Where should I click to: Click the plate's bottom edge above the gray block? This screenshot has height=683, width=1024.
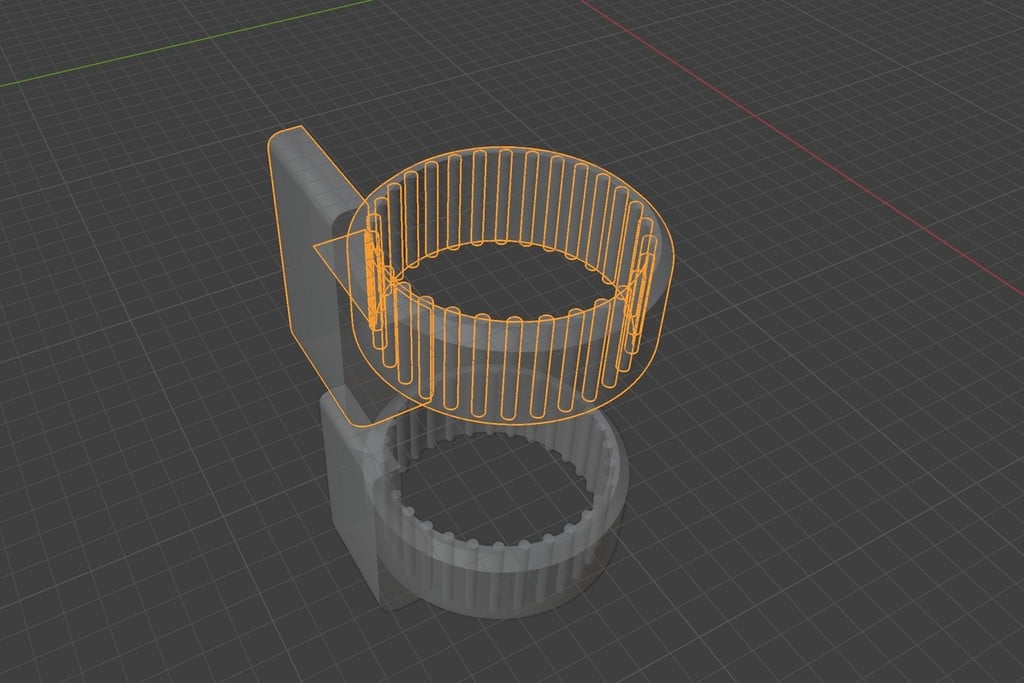click(350, 412)
